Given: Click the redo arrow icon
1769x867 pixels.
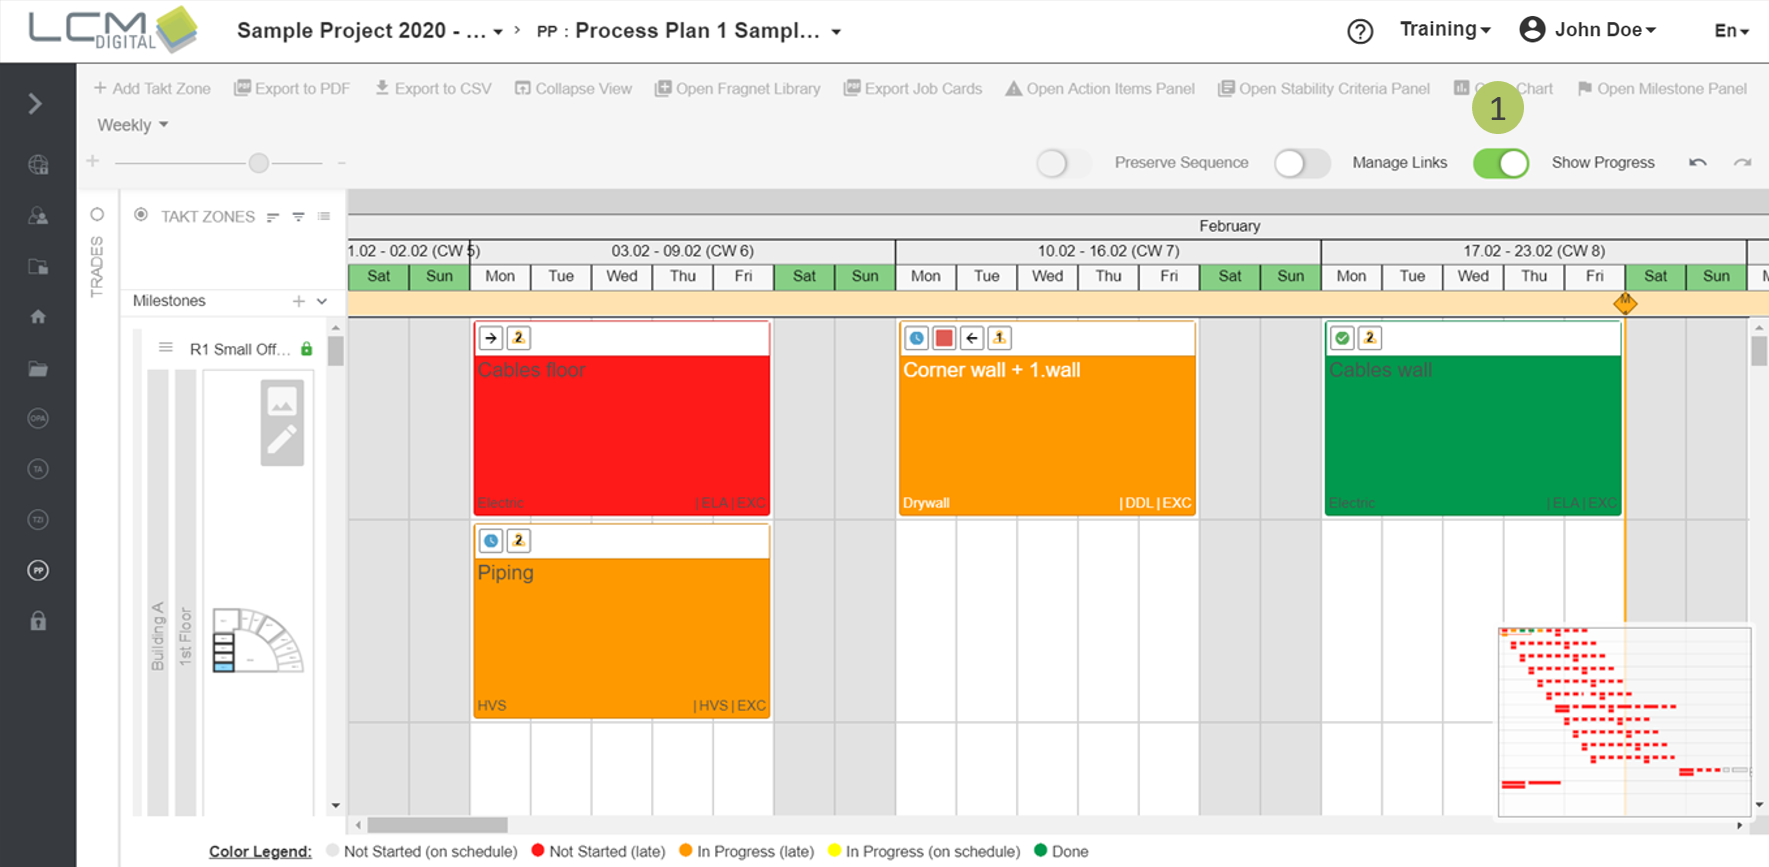Looking at the screenshot, I should [1742, 163].
